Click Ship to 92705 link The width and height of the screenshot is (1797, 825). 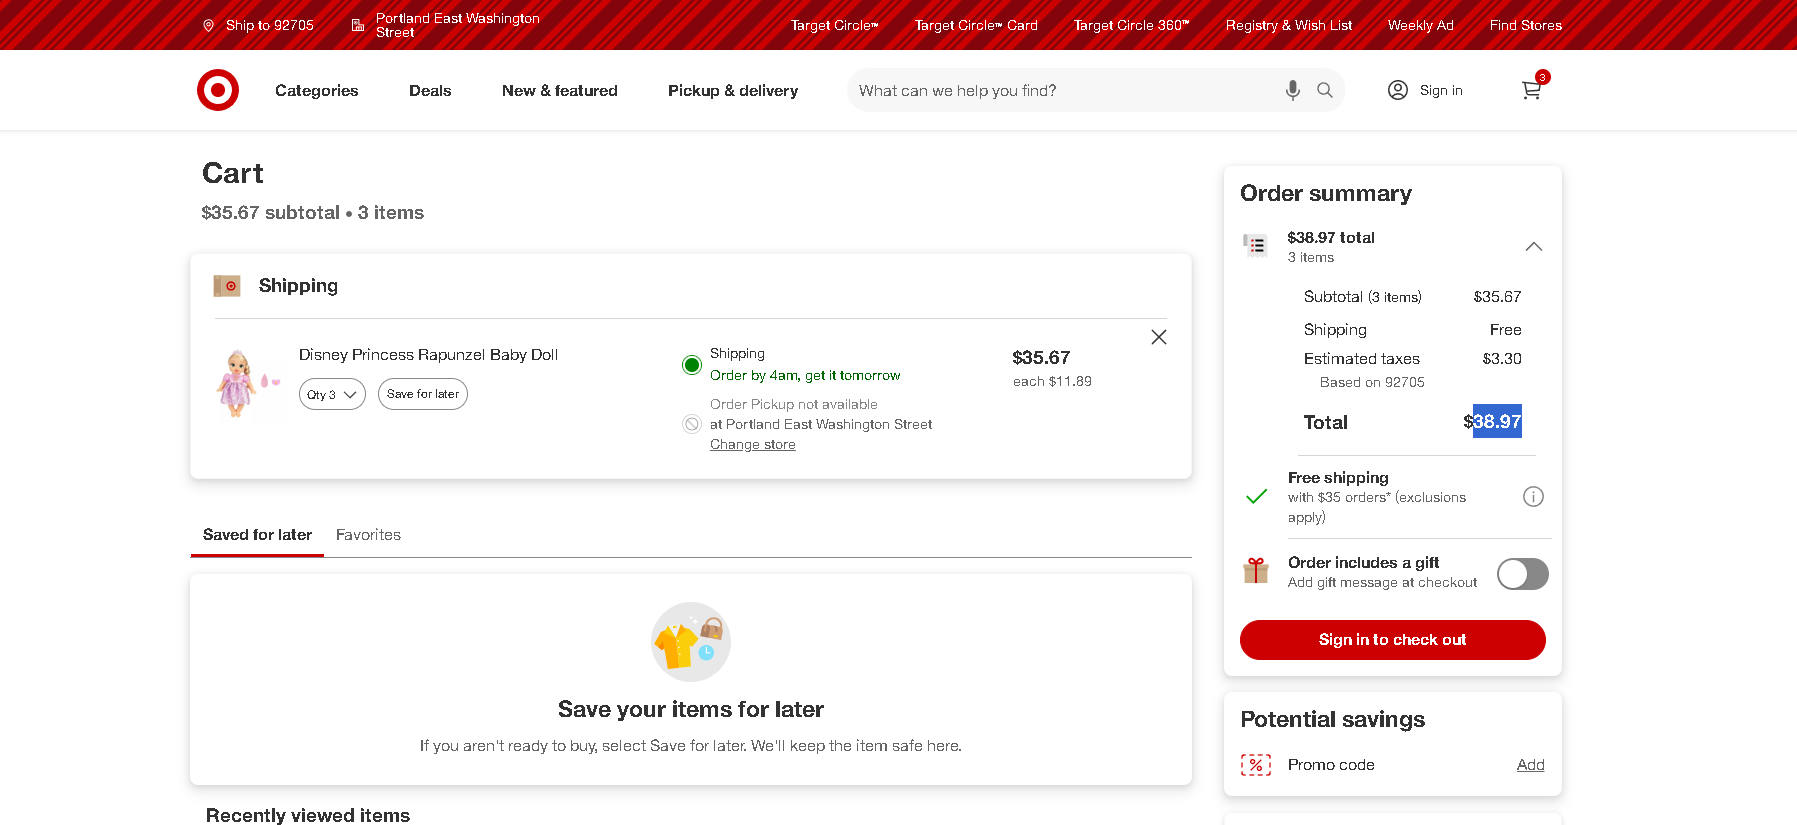[x=270, y=25]
